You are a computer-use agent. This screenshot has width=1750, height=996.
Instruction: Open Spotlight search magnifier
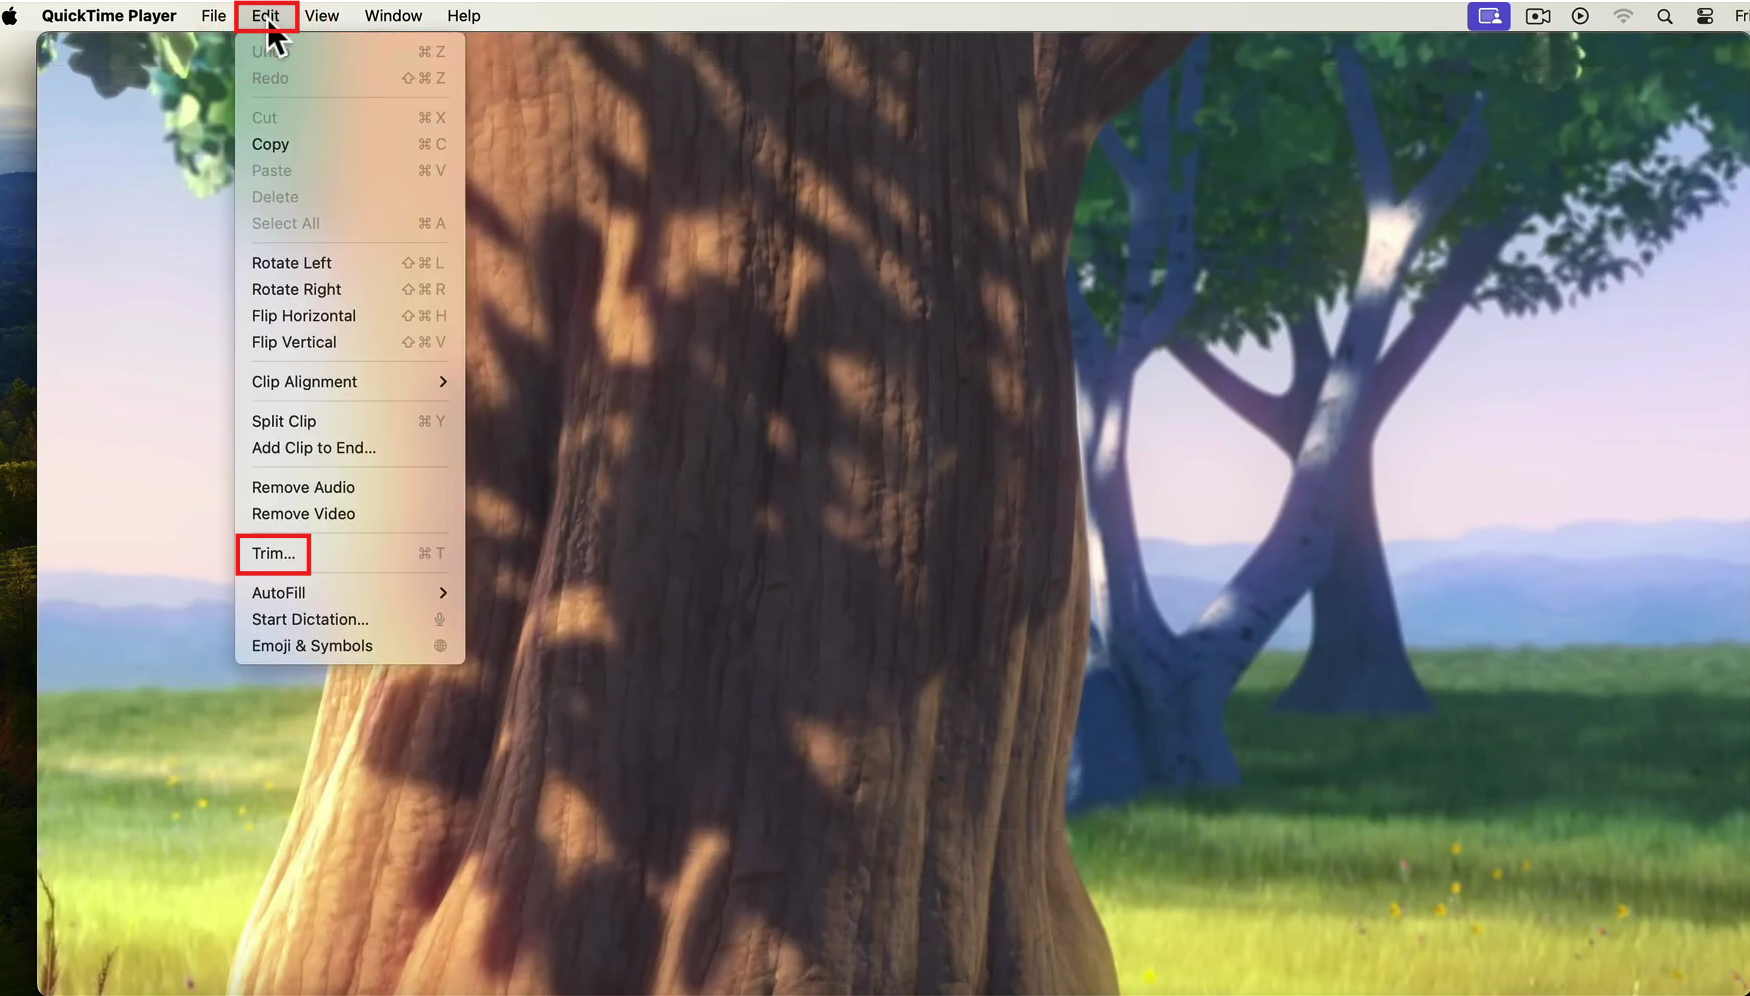[1665, 16]
